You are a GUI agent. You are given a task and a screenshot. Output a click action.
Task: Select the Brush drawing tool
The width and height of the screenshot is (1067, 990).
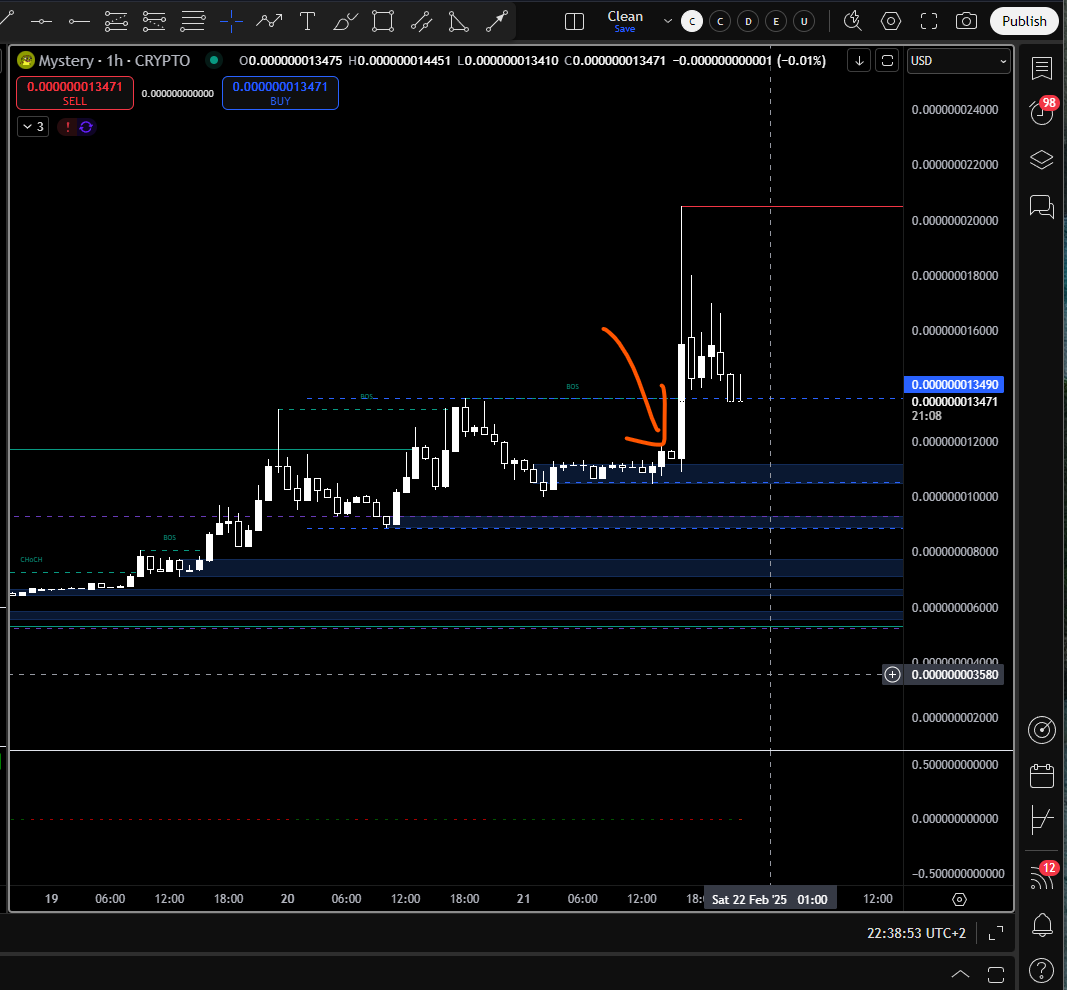point(345,22)
